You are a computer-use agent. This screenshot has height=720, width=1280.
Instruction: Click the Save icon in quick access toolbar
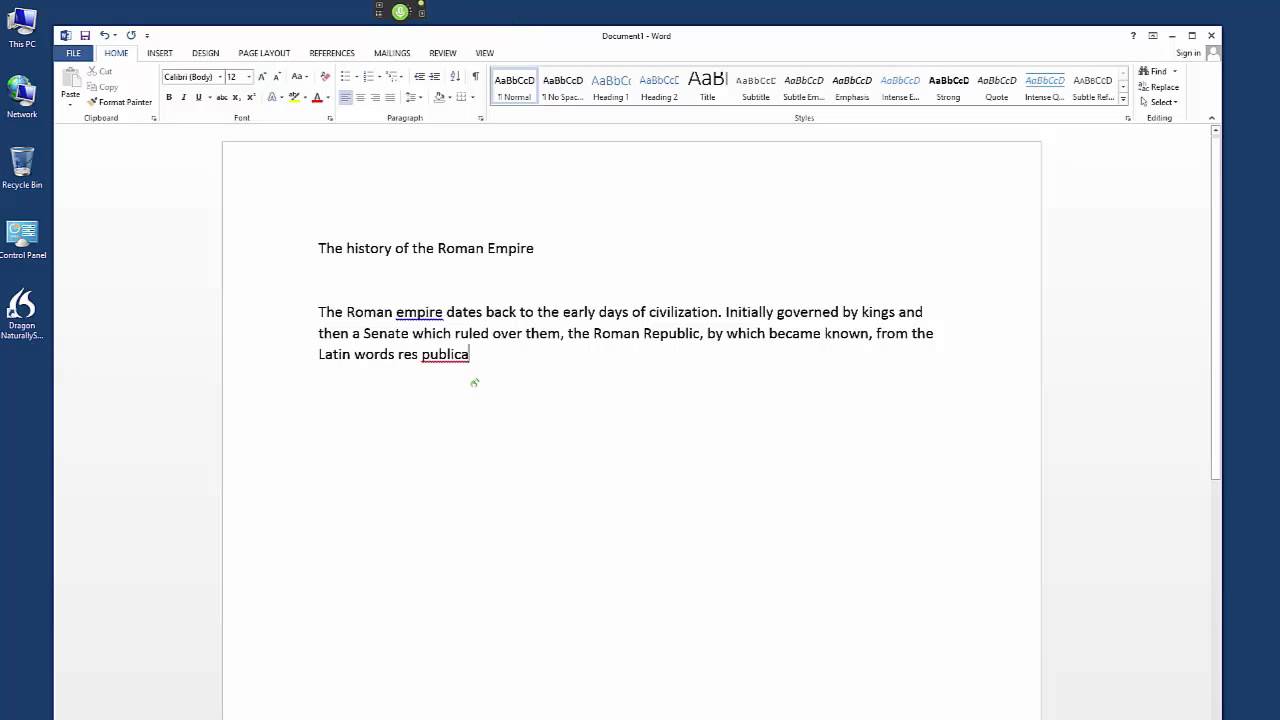click(85, 36)
